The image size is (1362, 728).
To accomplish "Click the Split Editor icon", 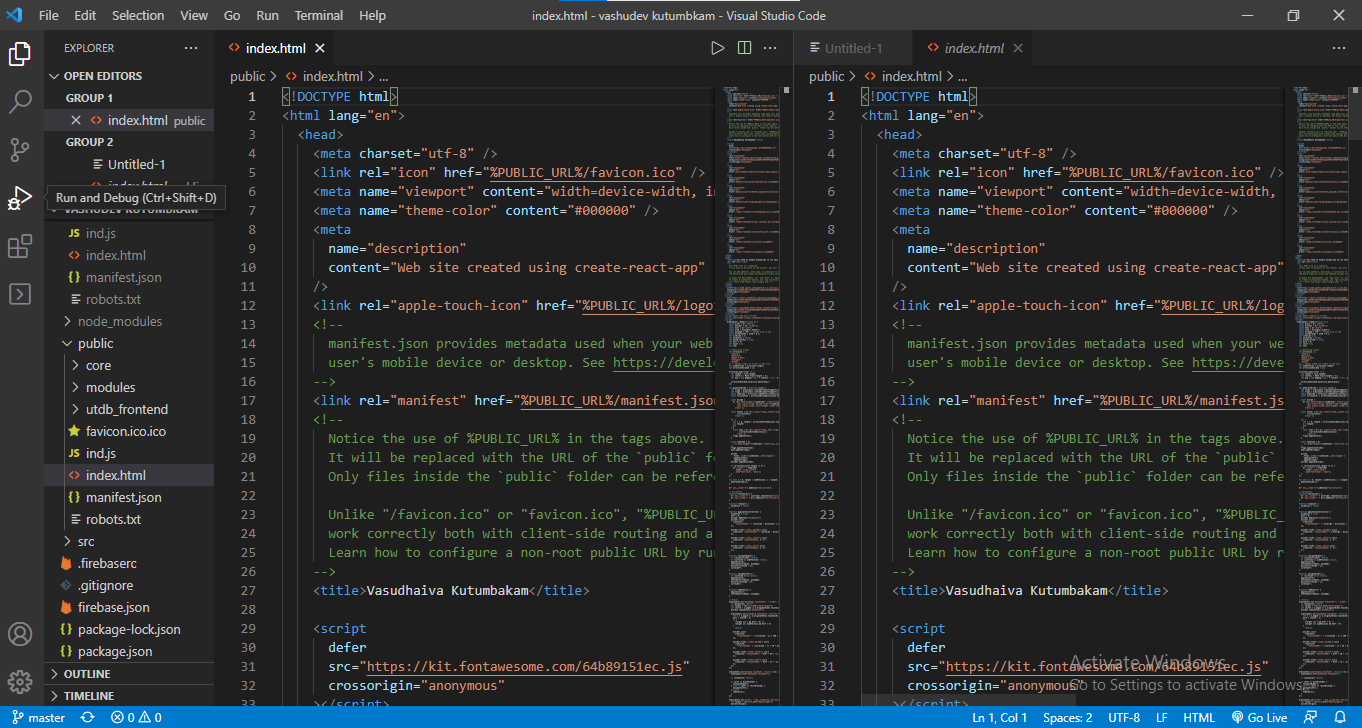I will 744,48.
